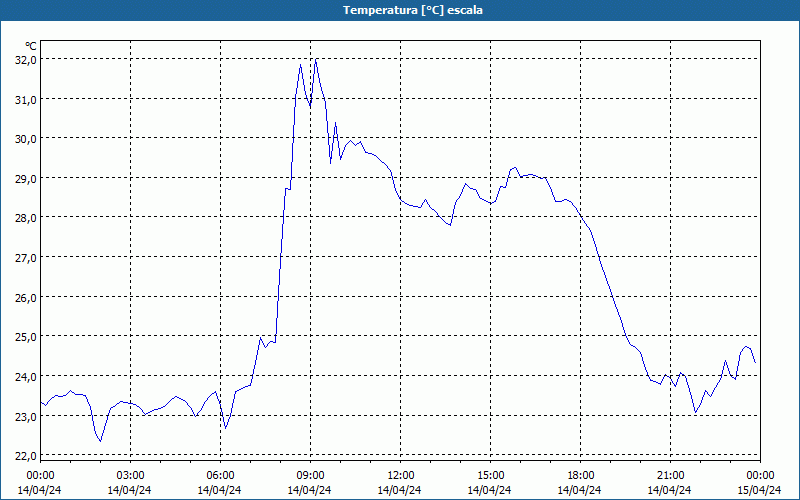The height and width of the screenshot is (500, 800).
Task: Select the 22,0 minimum scale label
Action: pos(26,456)
